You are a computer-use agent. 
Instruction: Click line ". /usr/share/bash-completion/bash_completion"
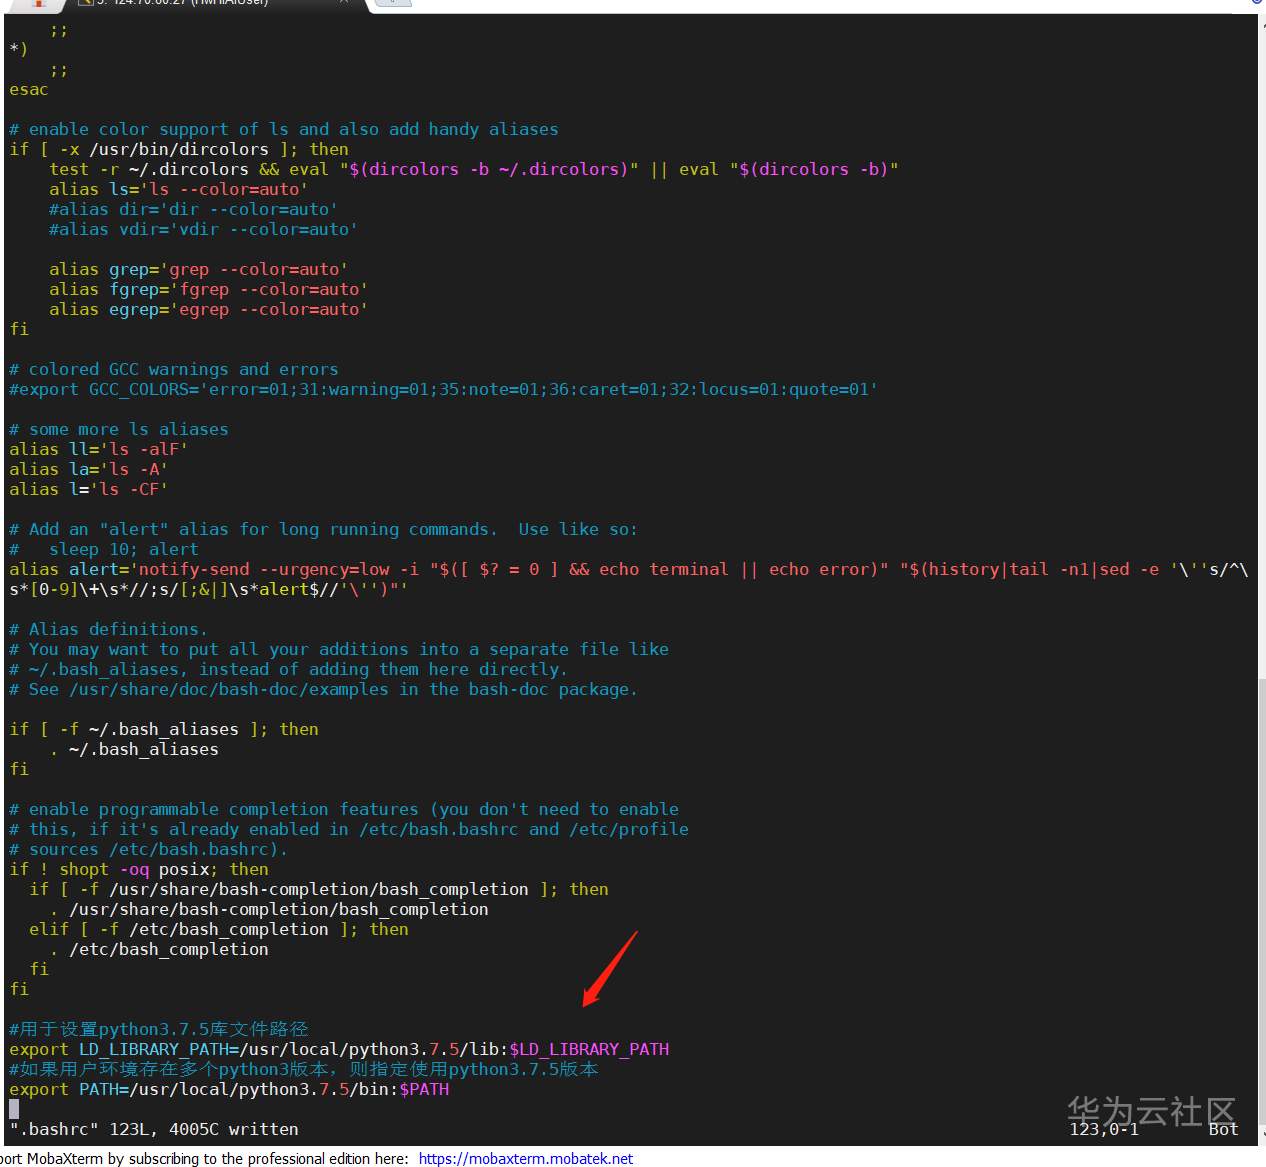[x=269, y=909]
